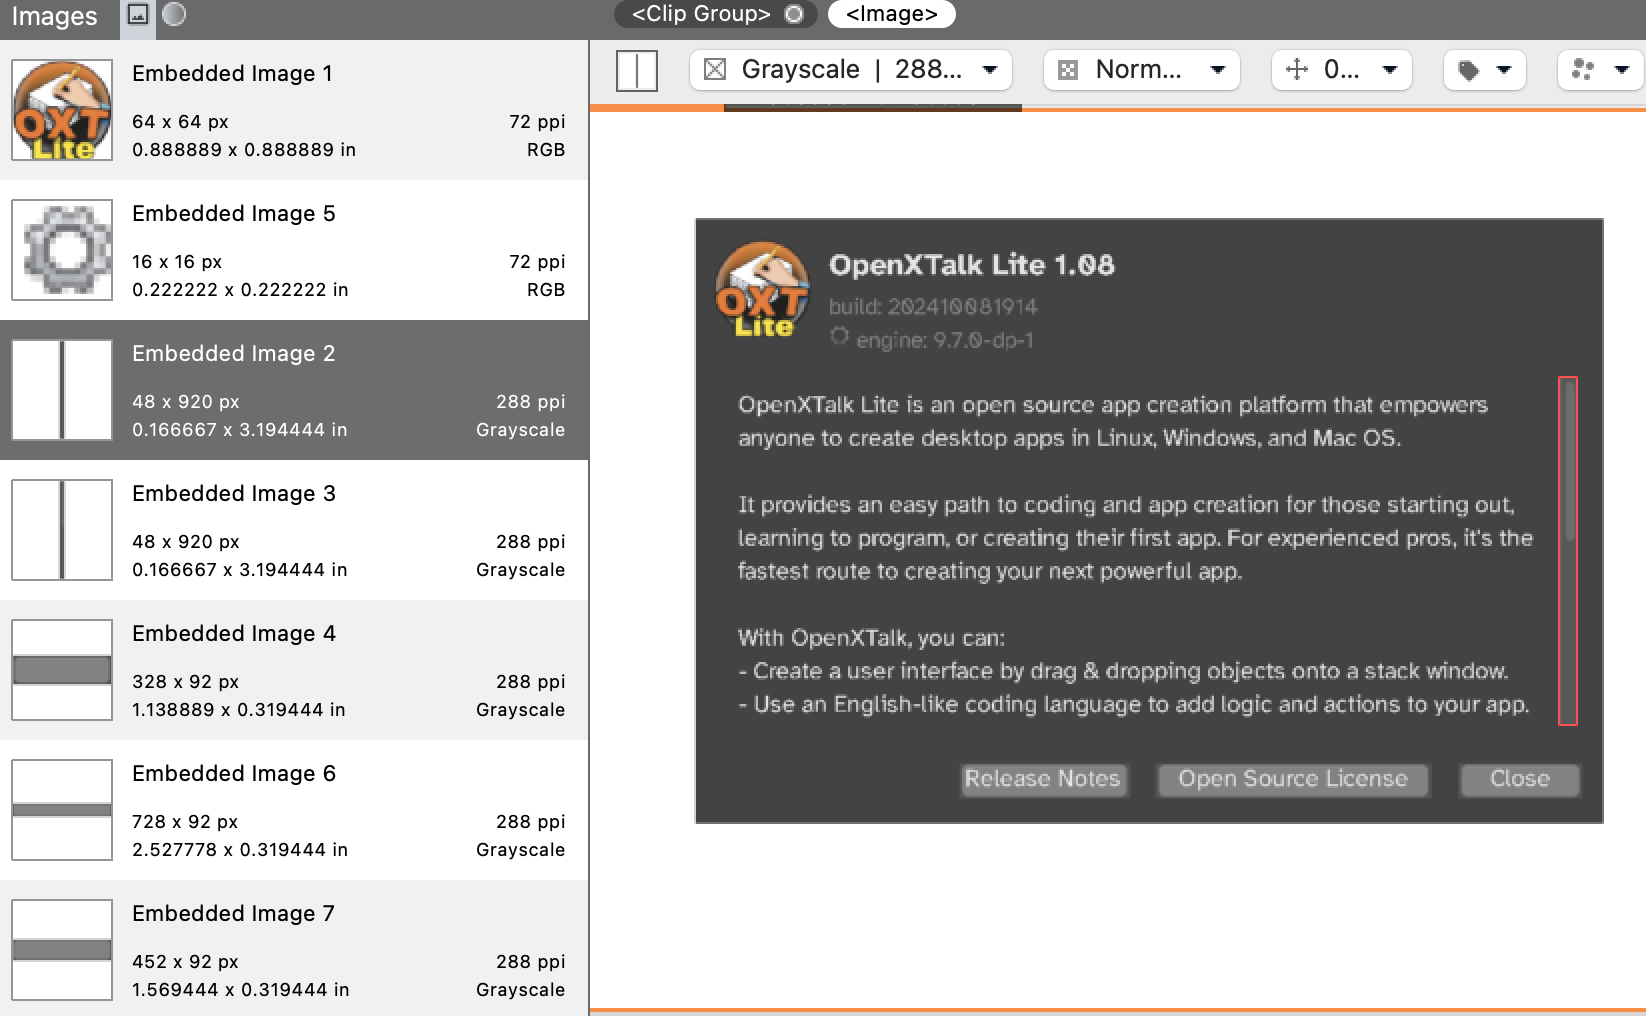Click the move cross-arrows icon

[1297, 69]
